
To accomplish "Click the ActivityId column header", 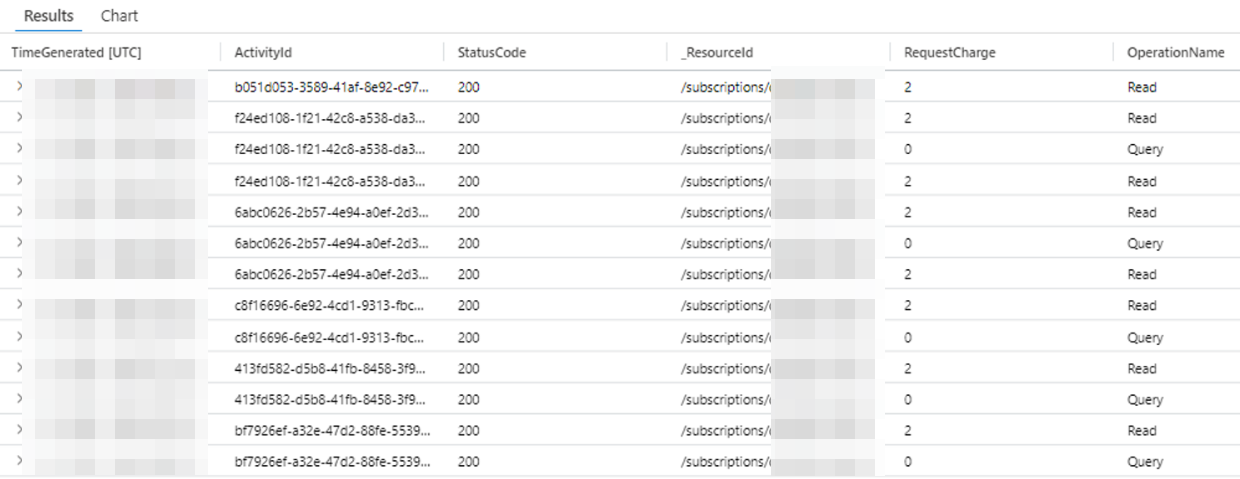I will pyautogui.click(x=263, y=53).
